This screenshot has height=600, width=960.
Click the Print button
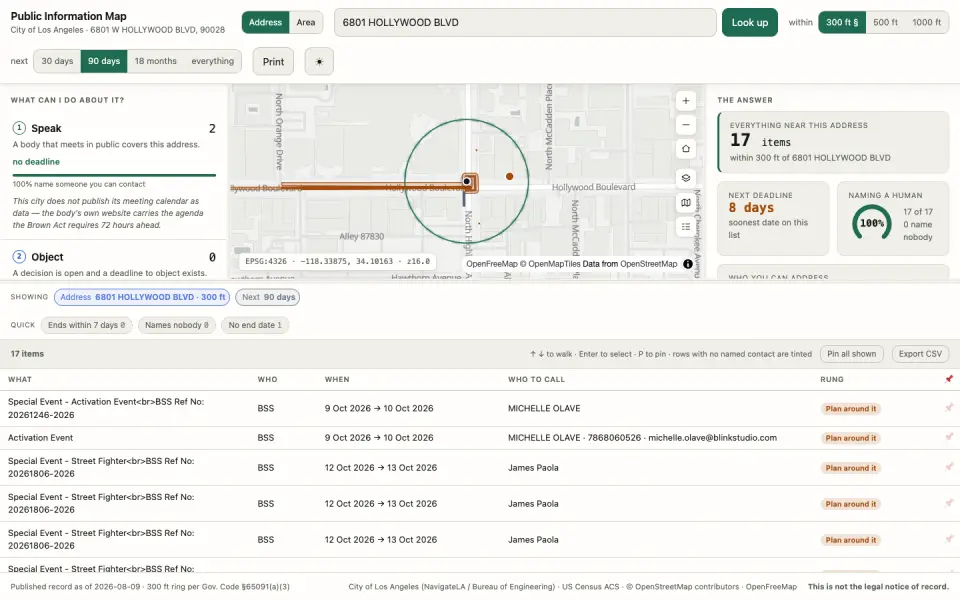[x=273, y=61]
